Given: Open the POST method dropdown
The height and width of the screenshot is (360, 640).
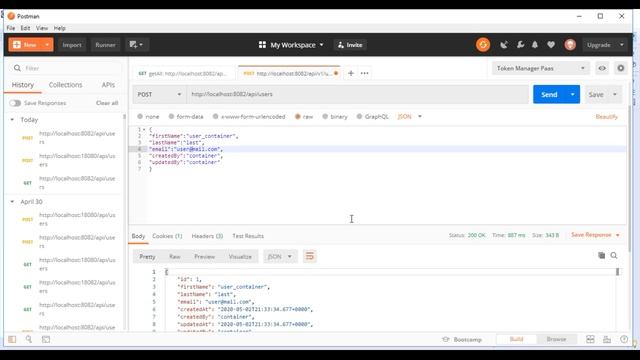Looking at the screenshot, I should (x=159, y=94).
